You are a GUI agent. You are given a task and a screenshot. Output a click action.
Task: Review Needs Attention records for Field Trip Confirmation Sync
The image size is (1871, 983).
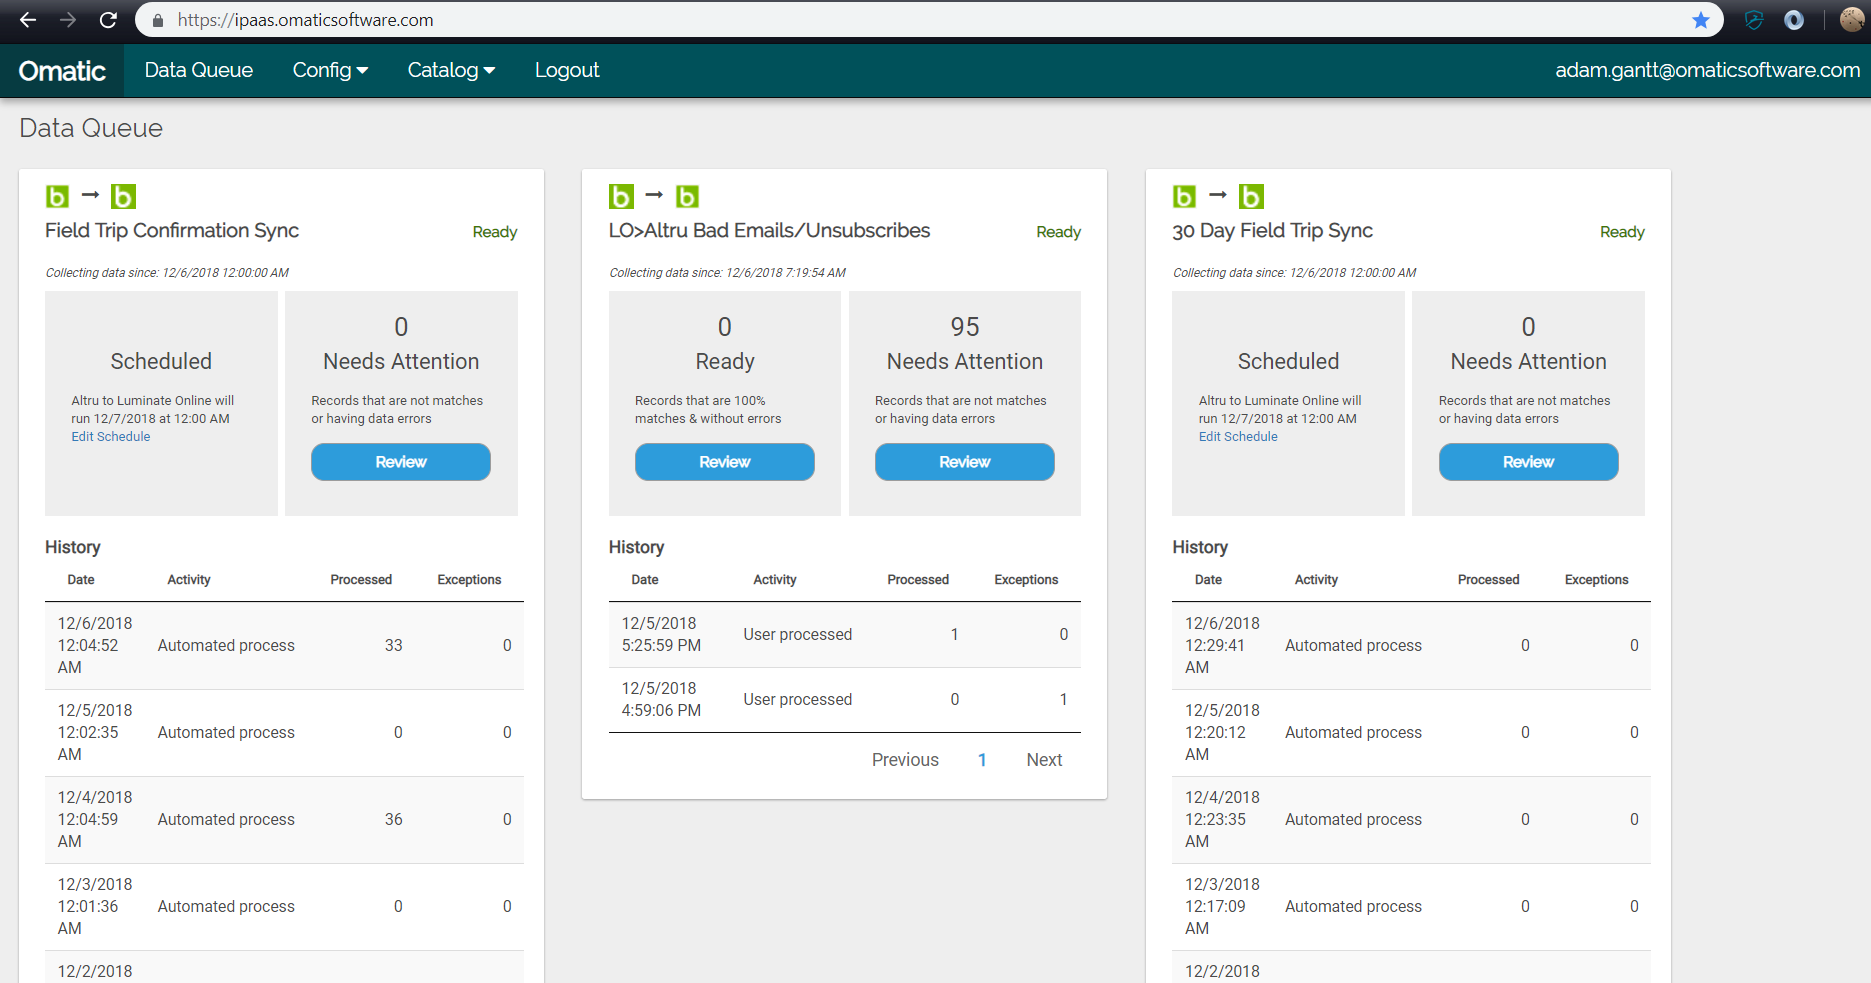click(x=400, y=461)
